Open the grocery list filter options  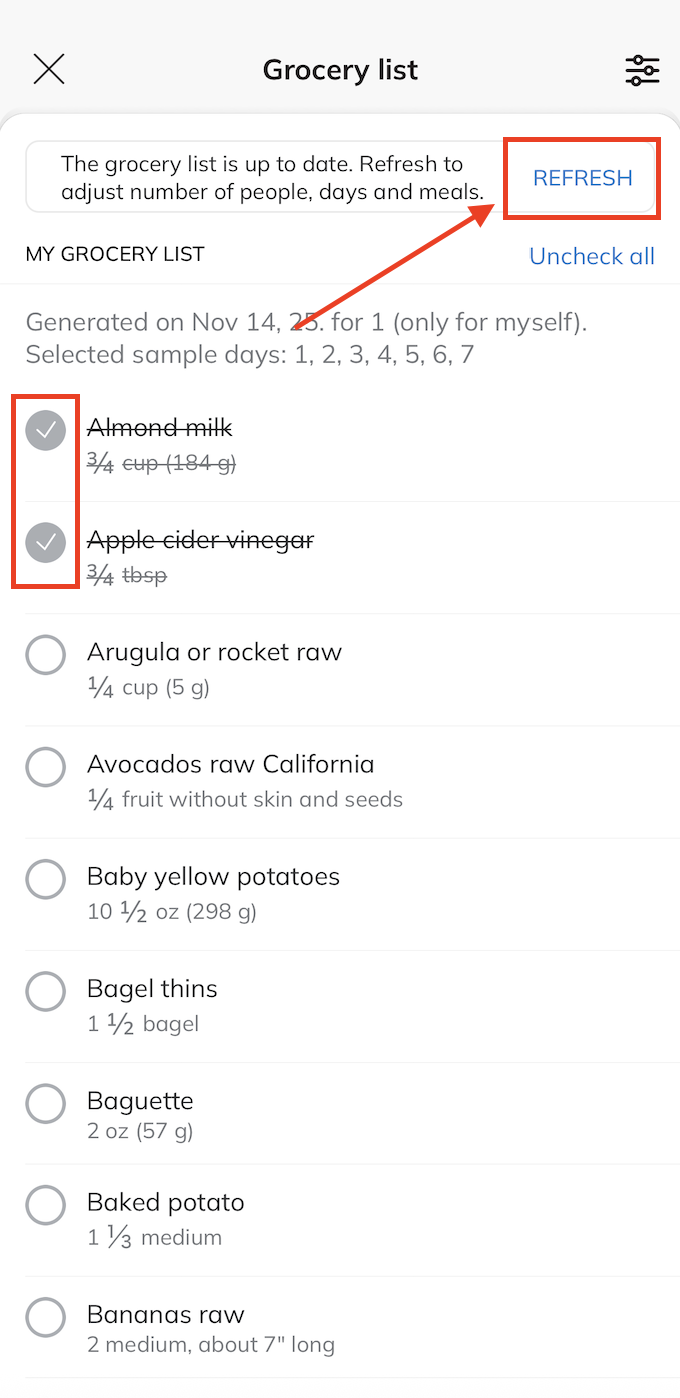tap(642, 69)
